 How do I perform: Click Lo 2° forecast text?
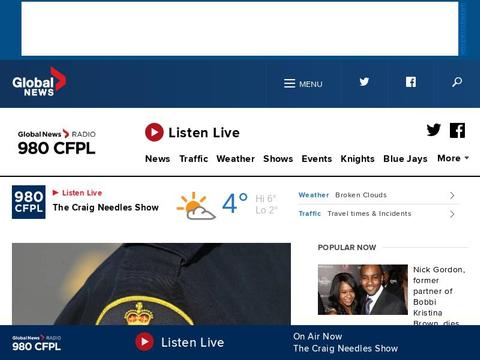click(x=267, y=210)
